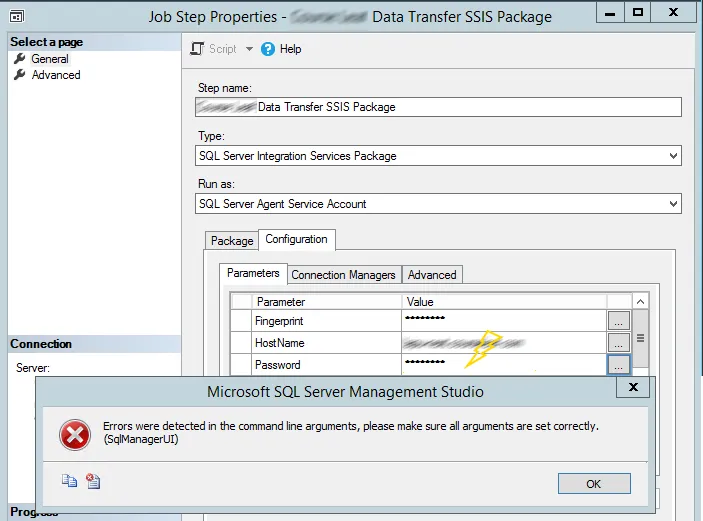Screen dimensions: 703x521
Task: Minimize the Job Step Properties window
Action: click(610, 12)
